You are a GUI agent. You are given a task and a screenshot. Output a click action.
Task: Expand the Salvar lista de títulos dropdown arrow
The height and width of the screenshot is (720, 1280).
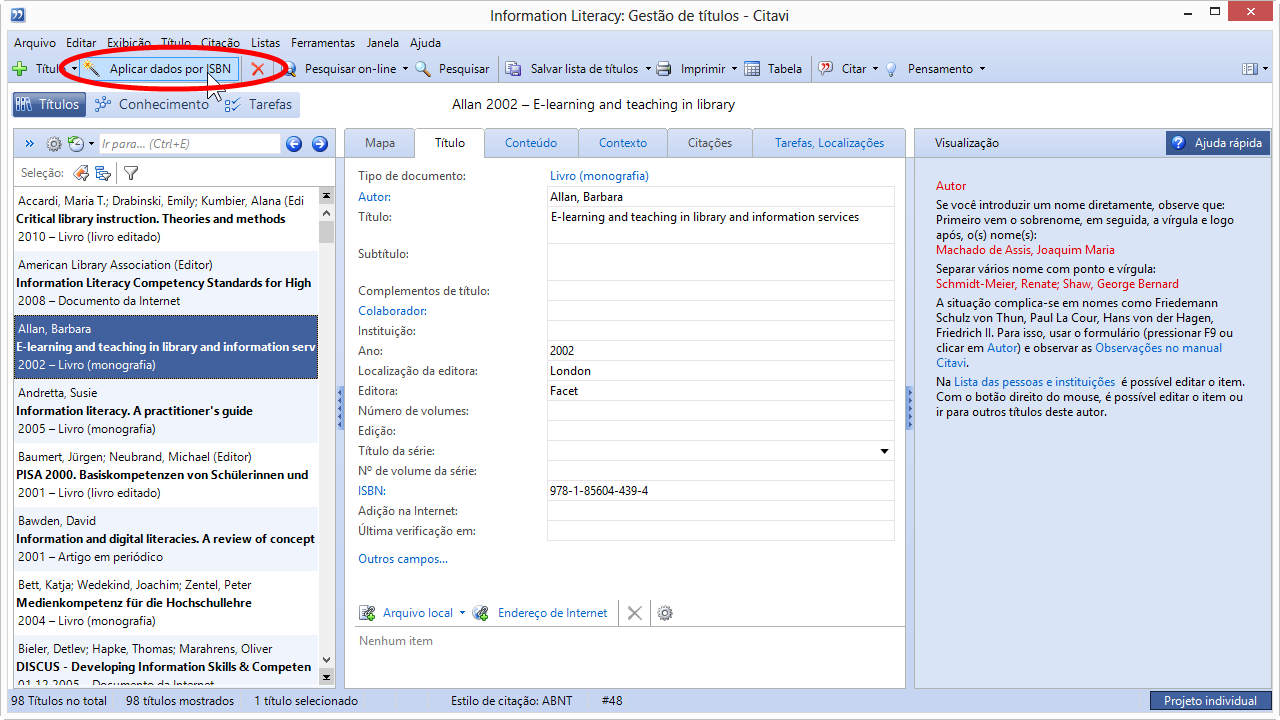point(647,69)
